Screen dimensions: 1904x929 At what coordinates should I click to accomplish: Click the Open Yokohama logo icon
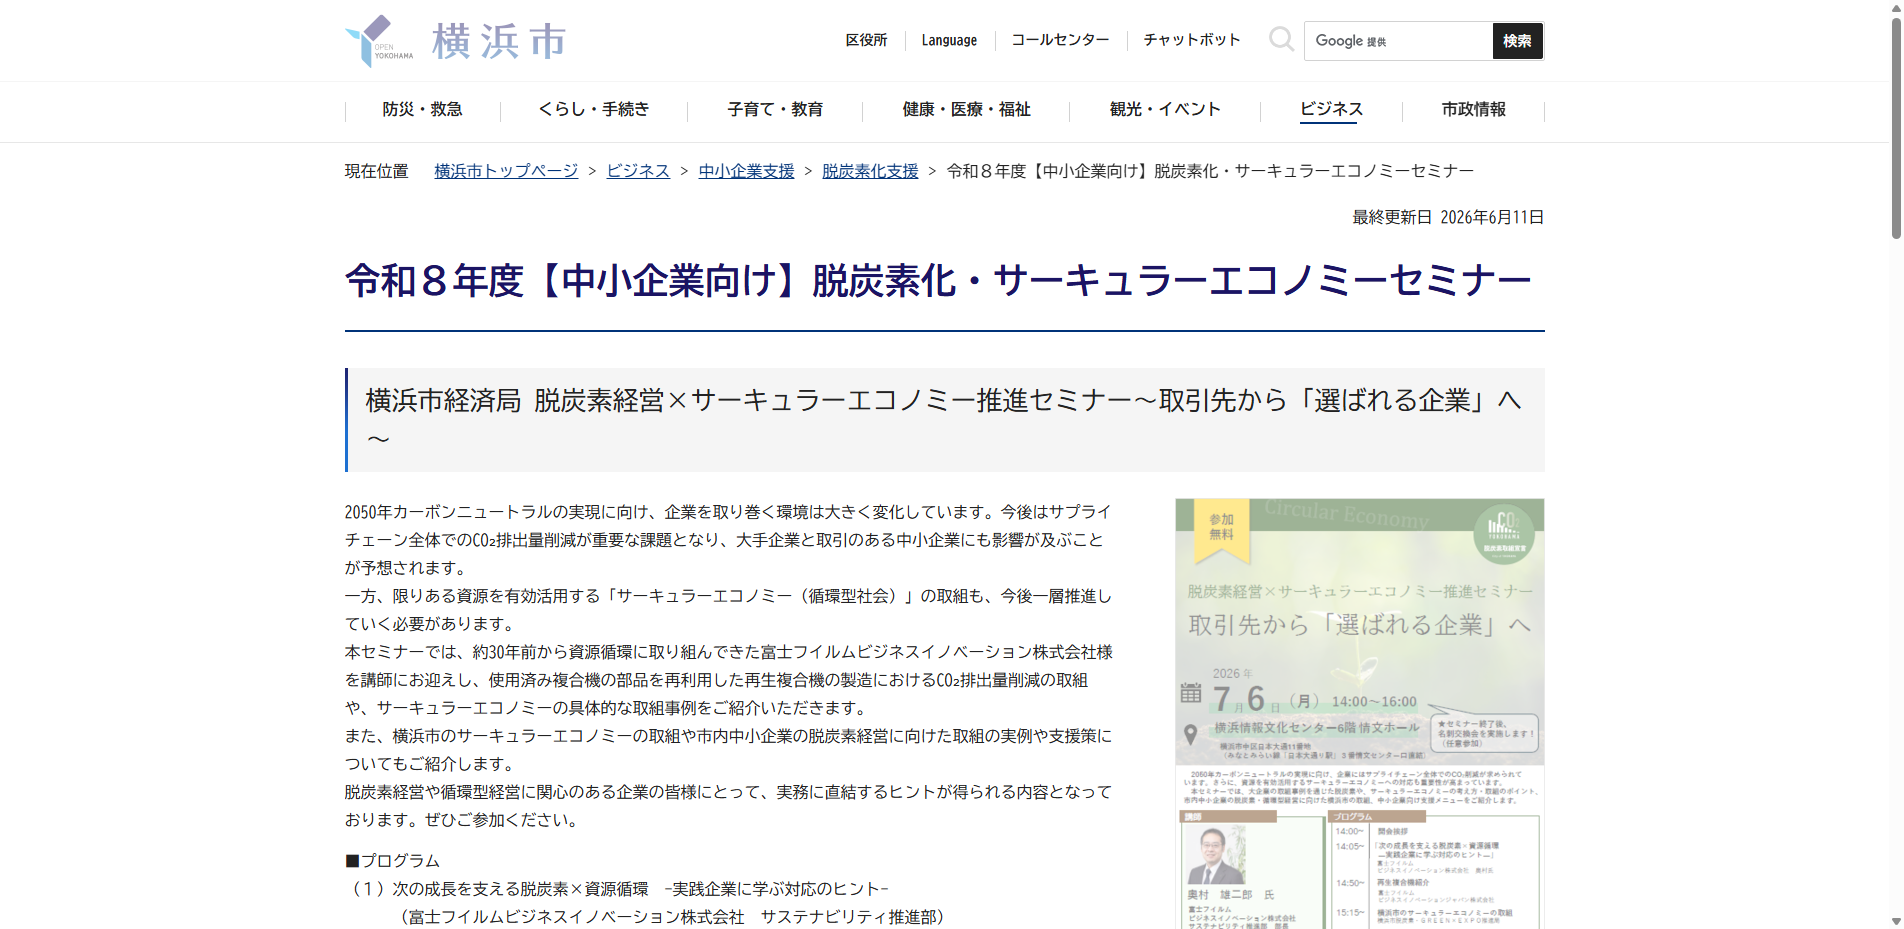tap(379, 41)
